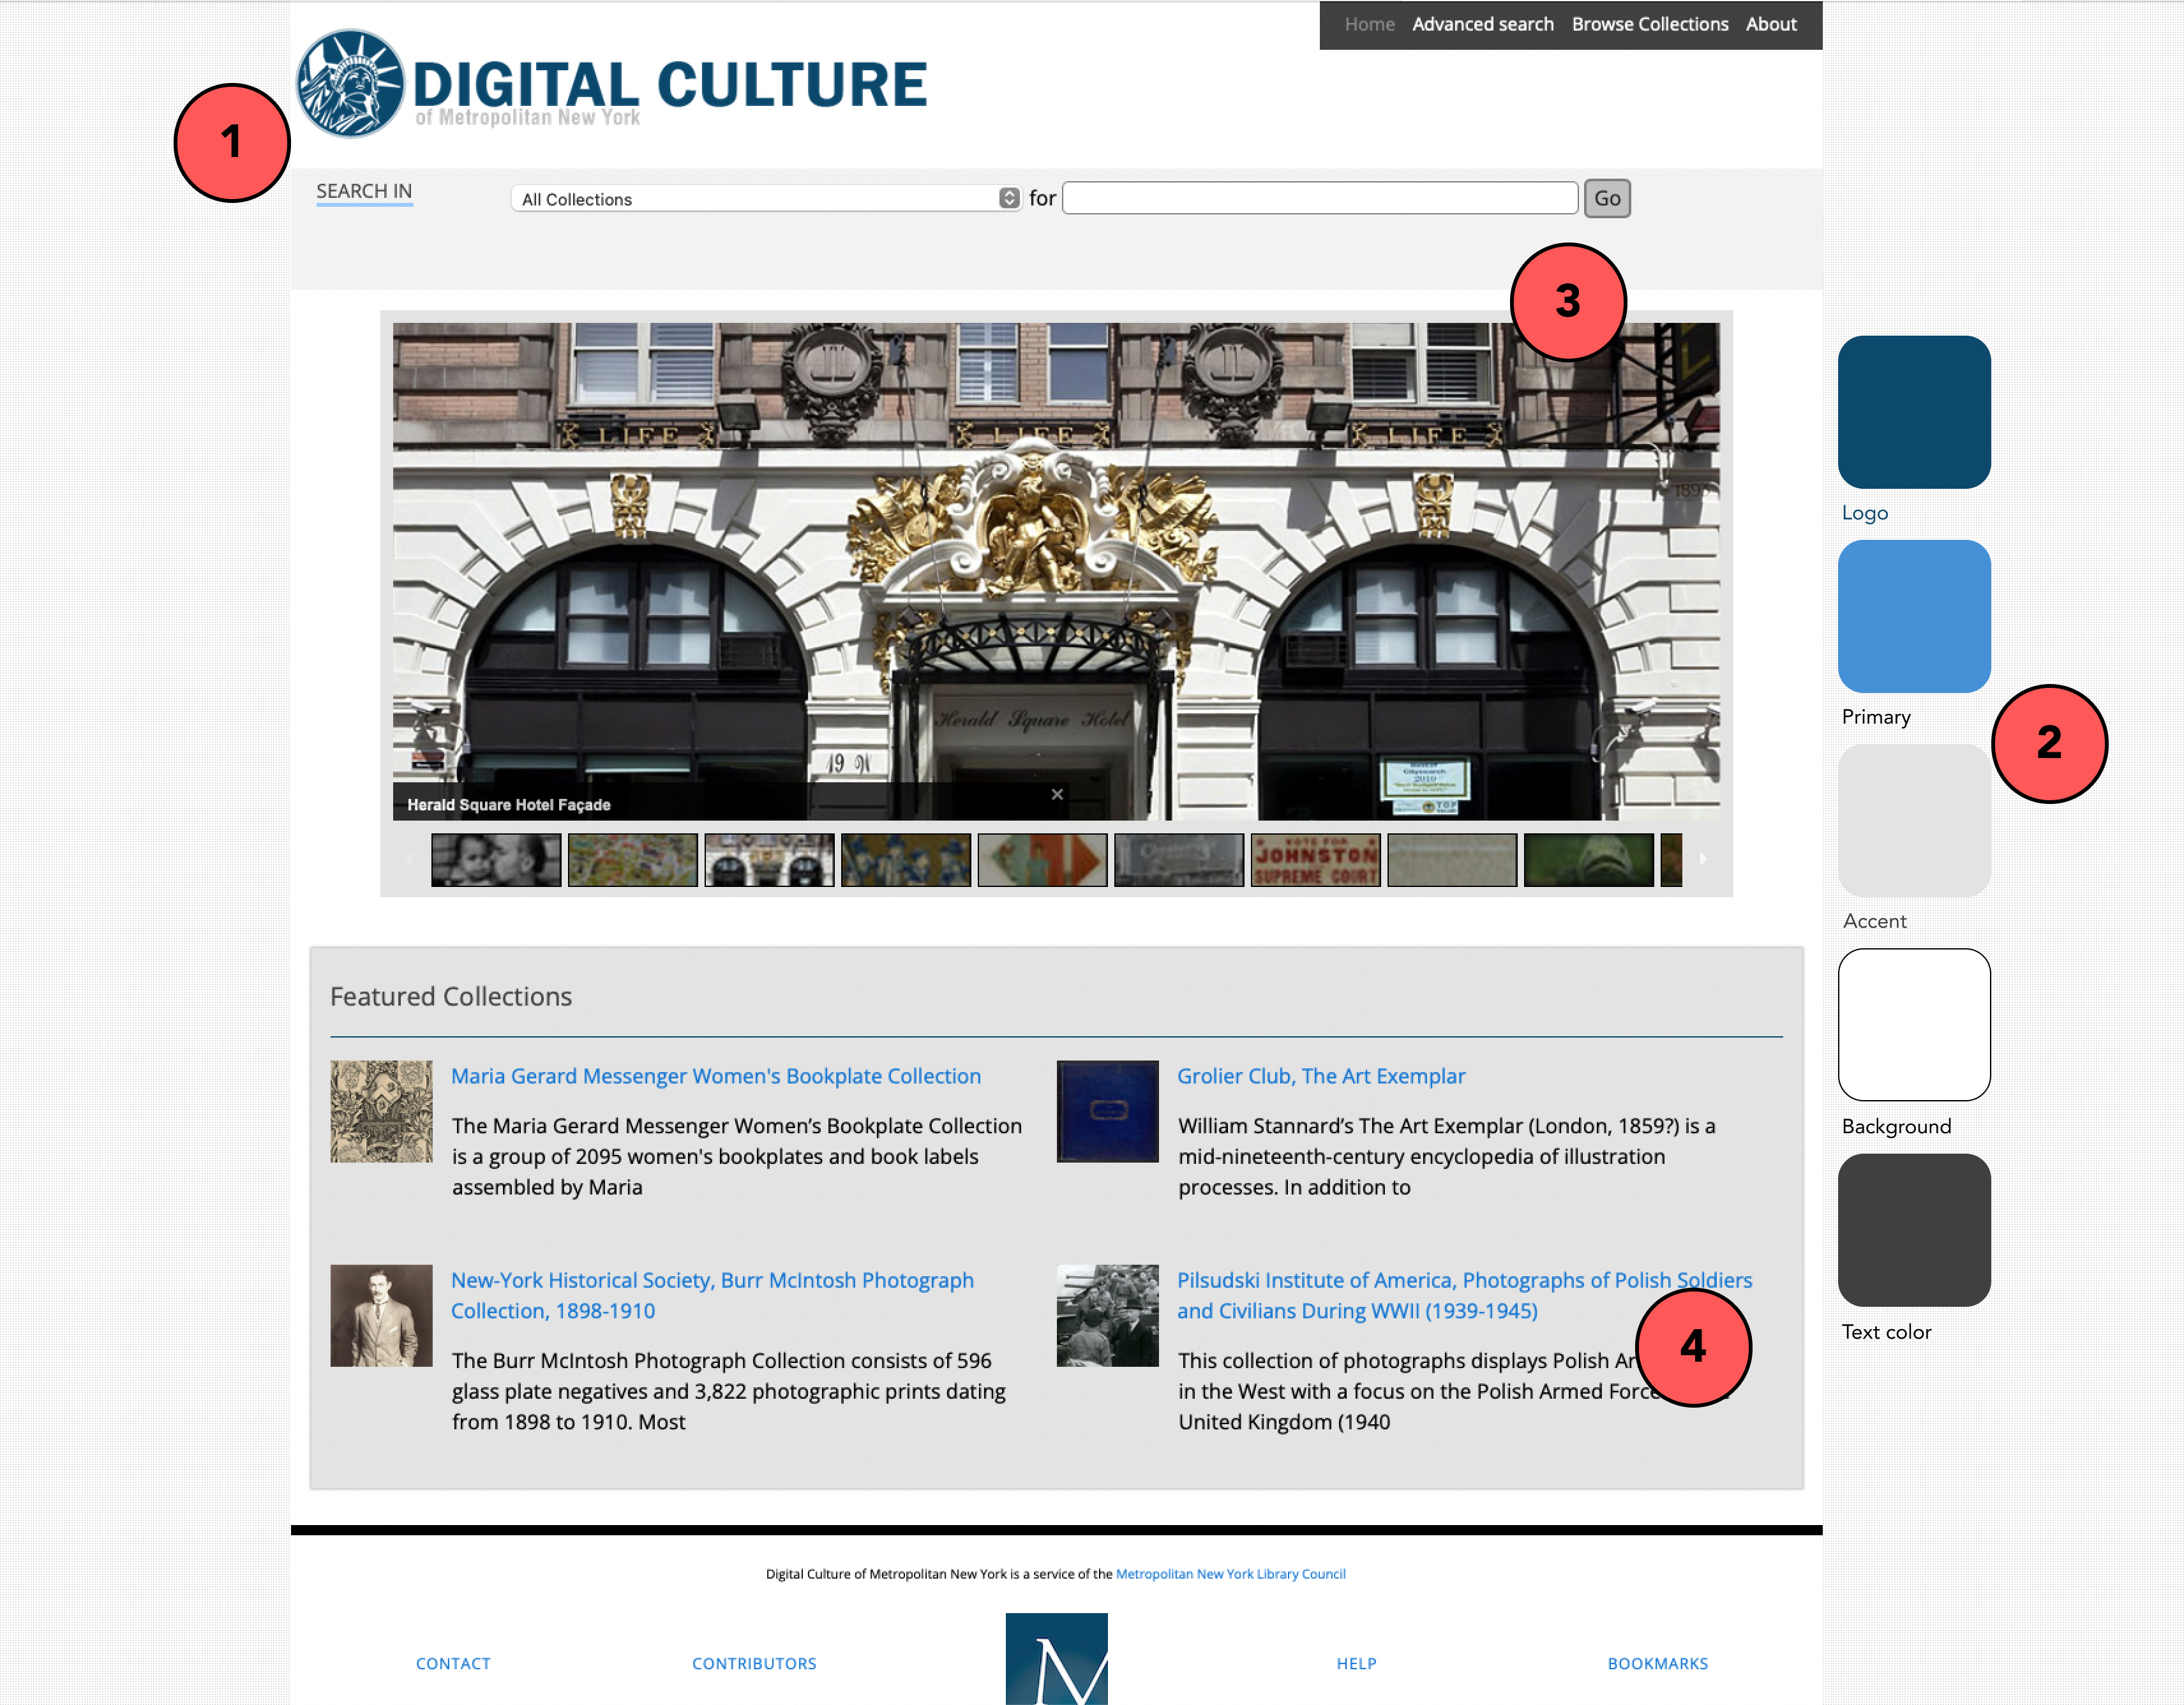The height and width of the screenshot is (1705, 2184).
Task: Select the Johnston Supreme Court carousel thumbnail
Action: pos(1315,860)
